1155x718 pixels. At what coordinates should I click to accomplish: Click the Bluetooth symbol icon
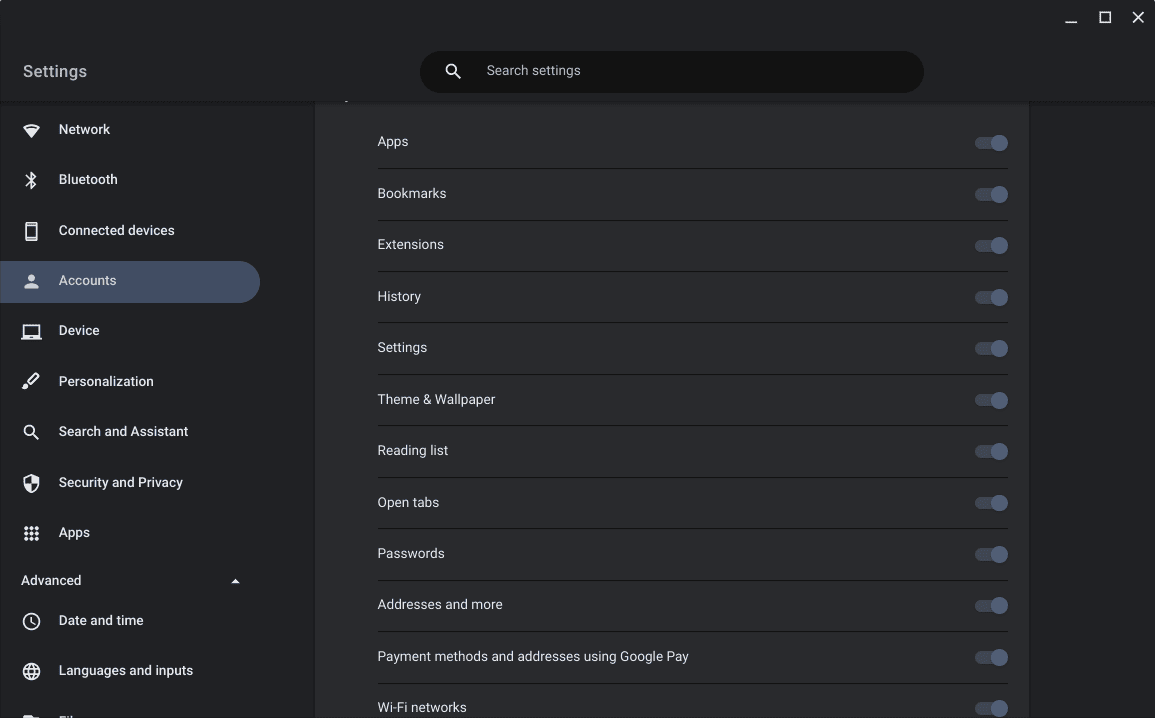click(x=31, y=180)
